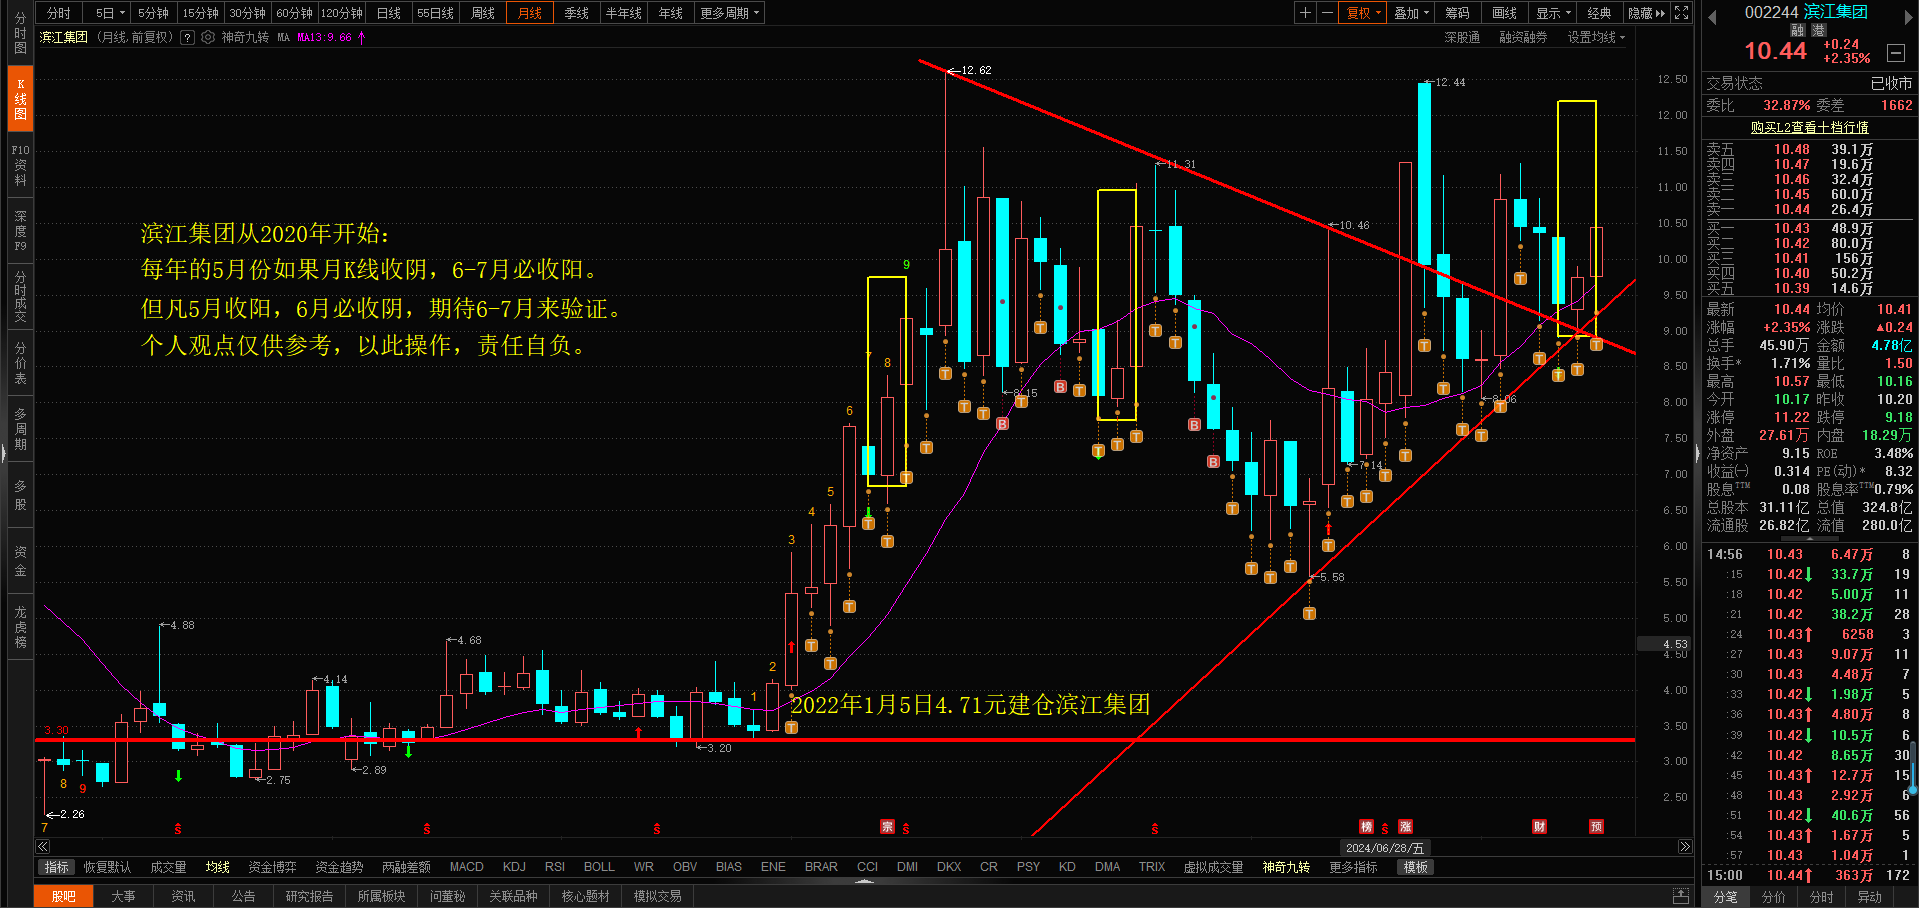Click the 财 event marker on timeline
This screenshot has height=908, width=1919.
1539,826
